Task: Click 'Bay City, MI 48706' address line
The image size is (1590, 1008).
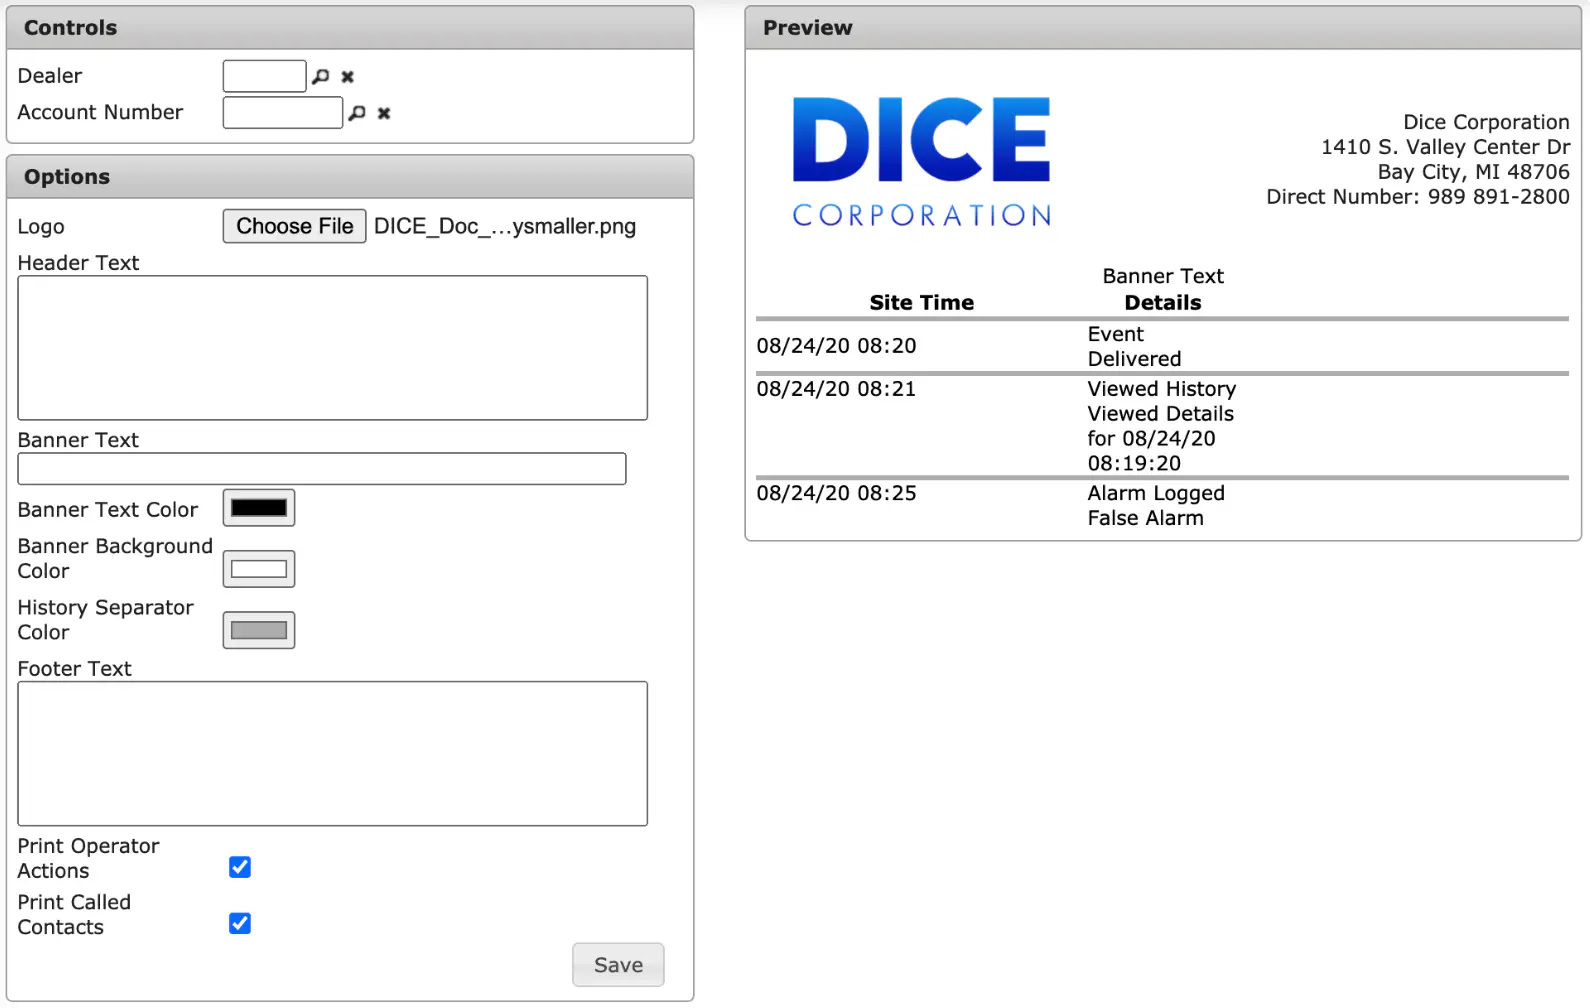Action: coord(1474,172)
